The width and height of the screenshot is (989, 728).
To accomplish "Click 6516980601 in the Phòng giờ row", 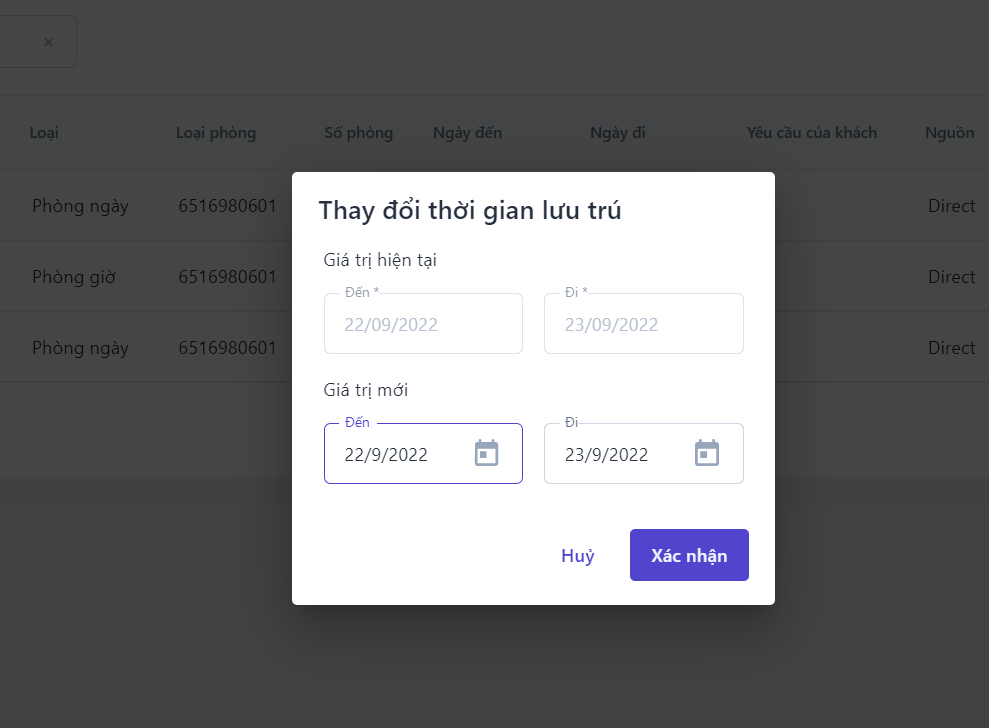I will point(227,277).
